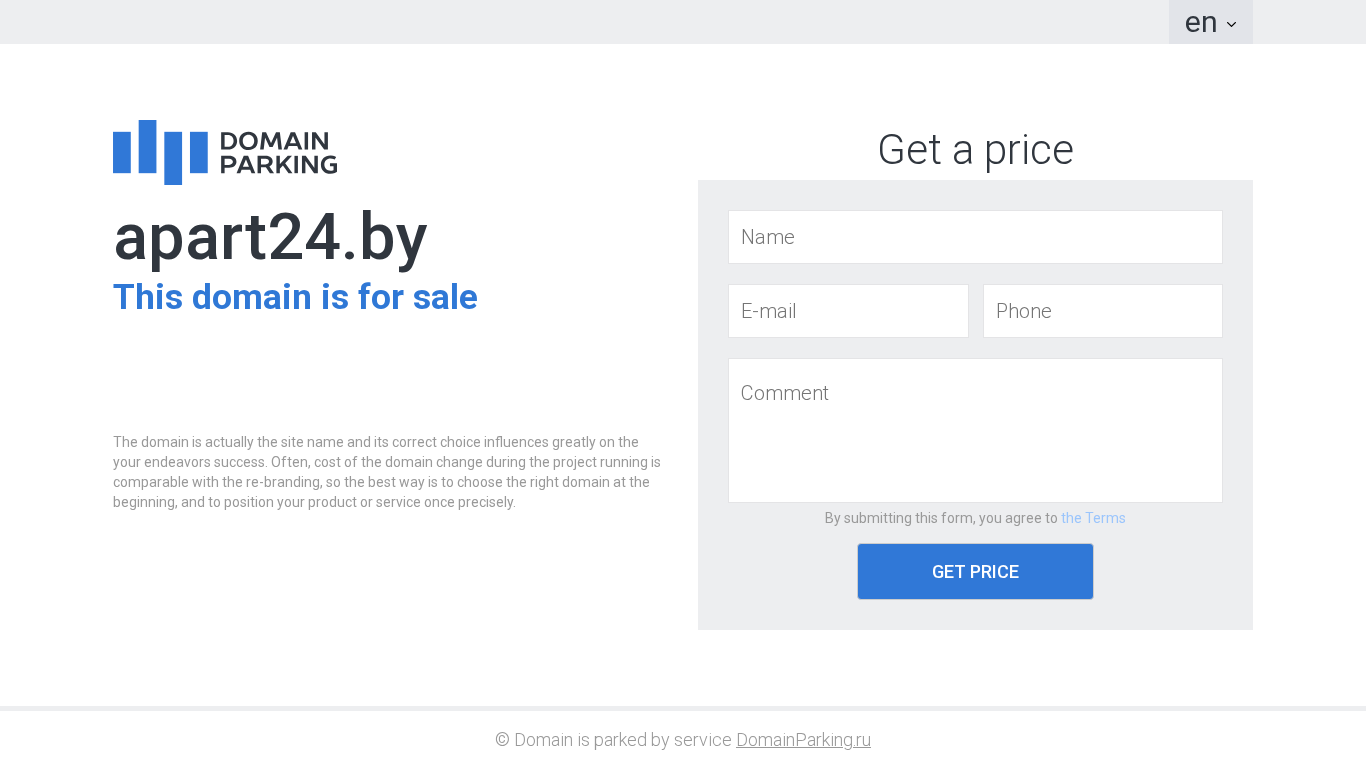Click the copyright symbol in the footer

502,740
